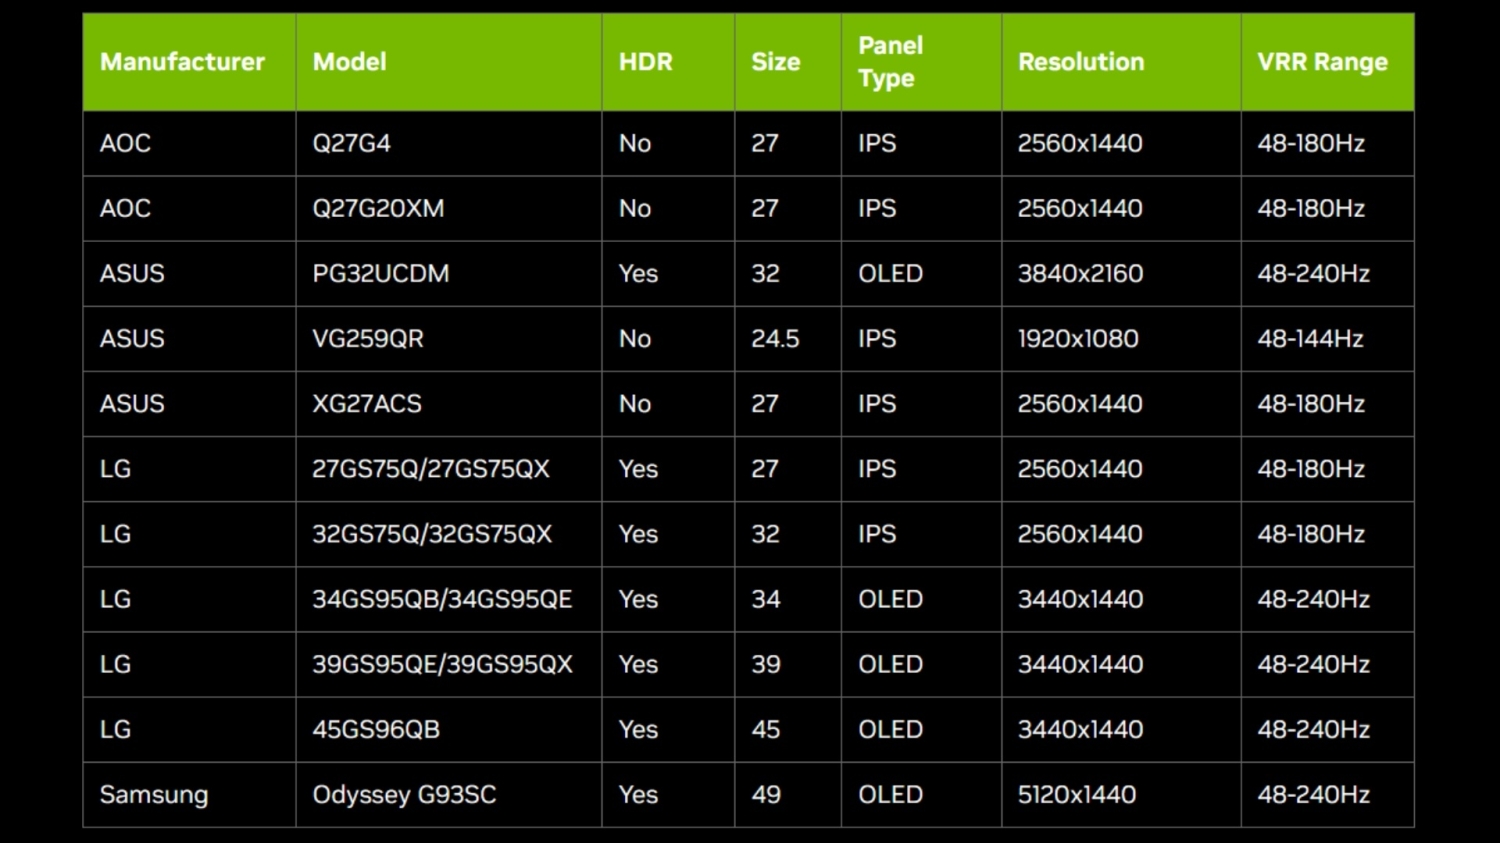Click the Panel Type column header
Viewport: 1500px width, 843px height.
(x=890, y=62)
